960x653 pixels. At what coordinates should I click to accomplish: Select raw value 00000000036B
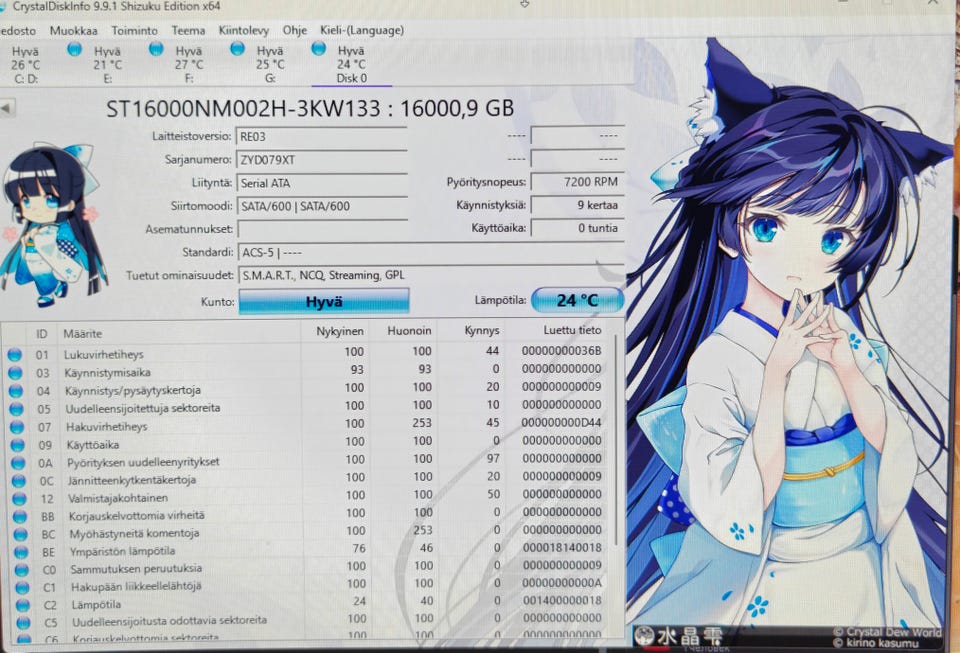pos(561,351)
